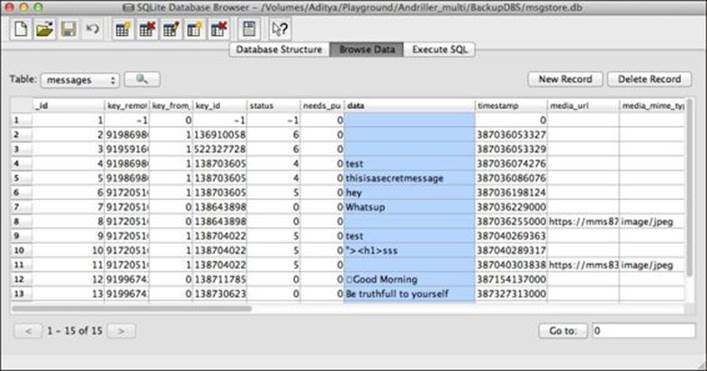Revert changes undo arrow icon
Screen dimensions: 707x371
click(92, 30)
